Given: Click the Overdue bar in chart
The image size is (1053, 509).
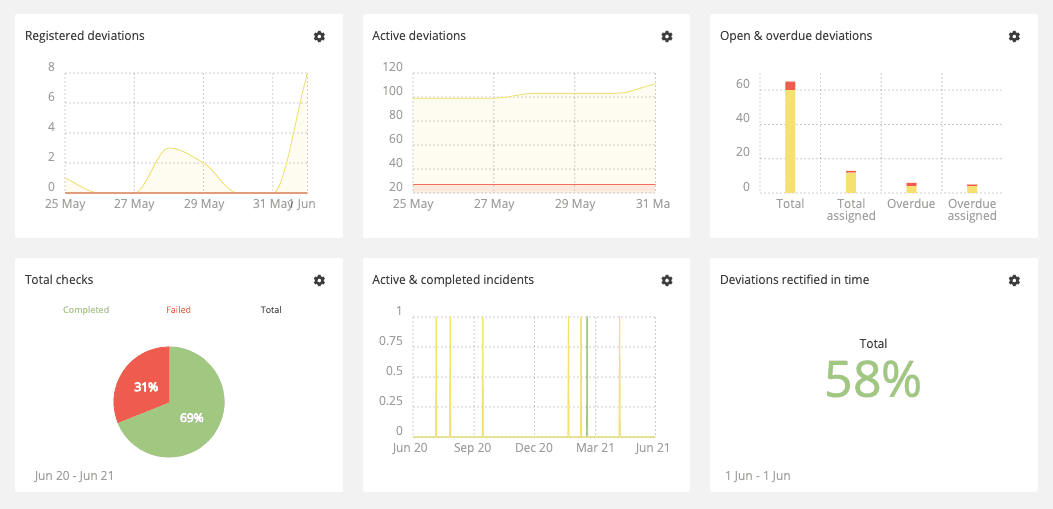Looking at the screenshot, I should click(911, 188).
